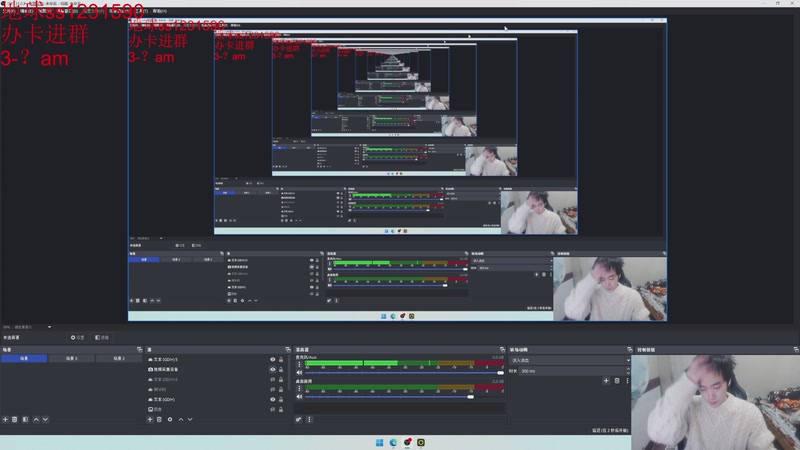Screen dimensions: 800x450
Task: Remove the transition with the trash icon
Action: click(x=617, y=381)
